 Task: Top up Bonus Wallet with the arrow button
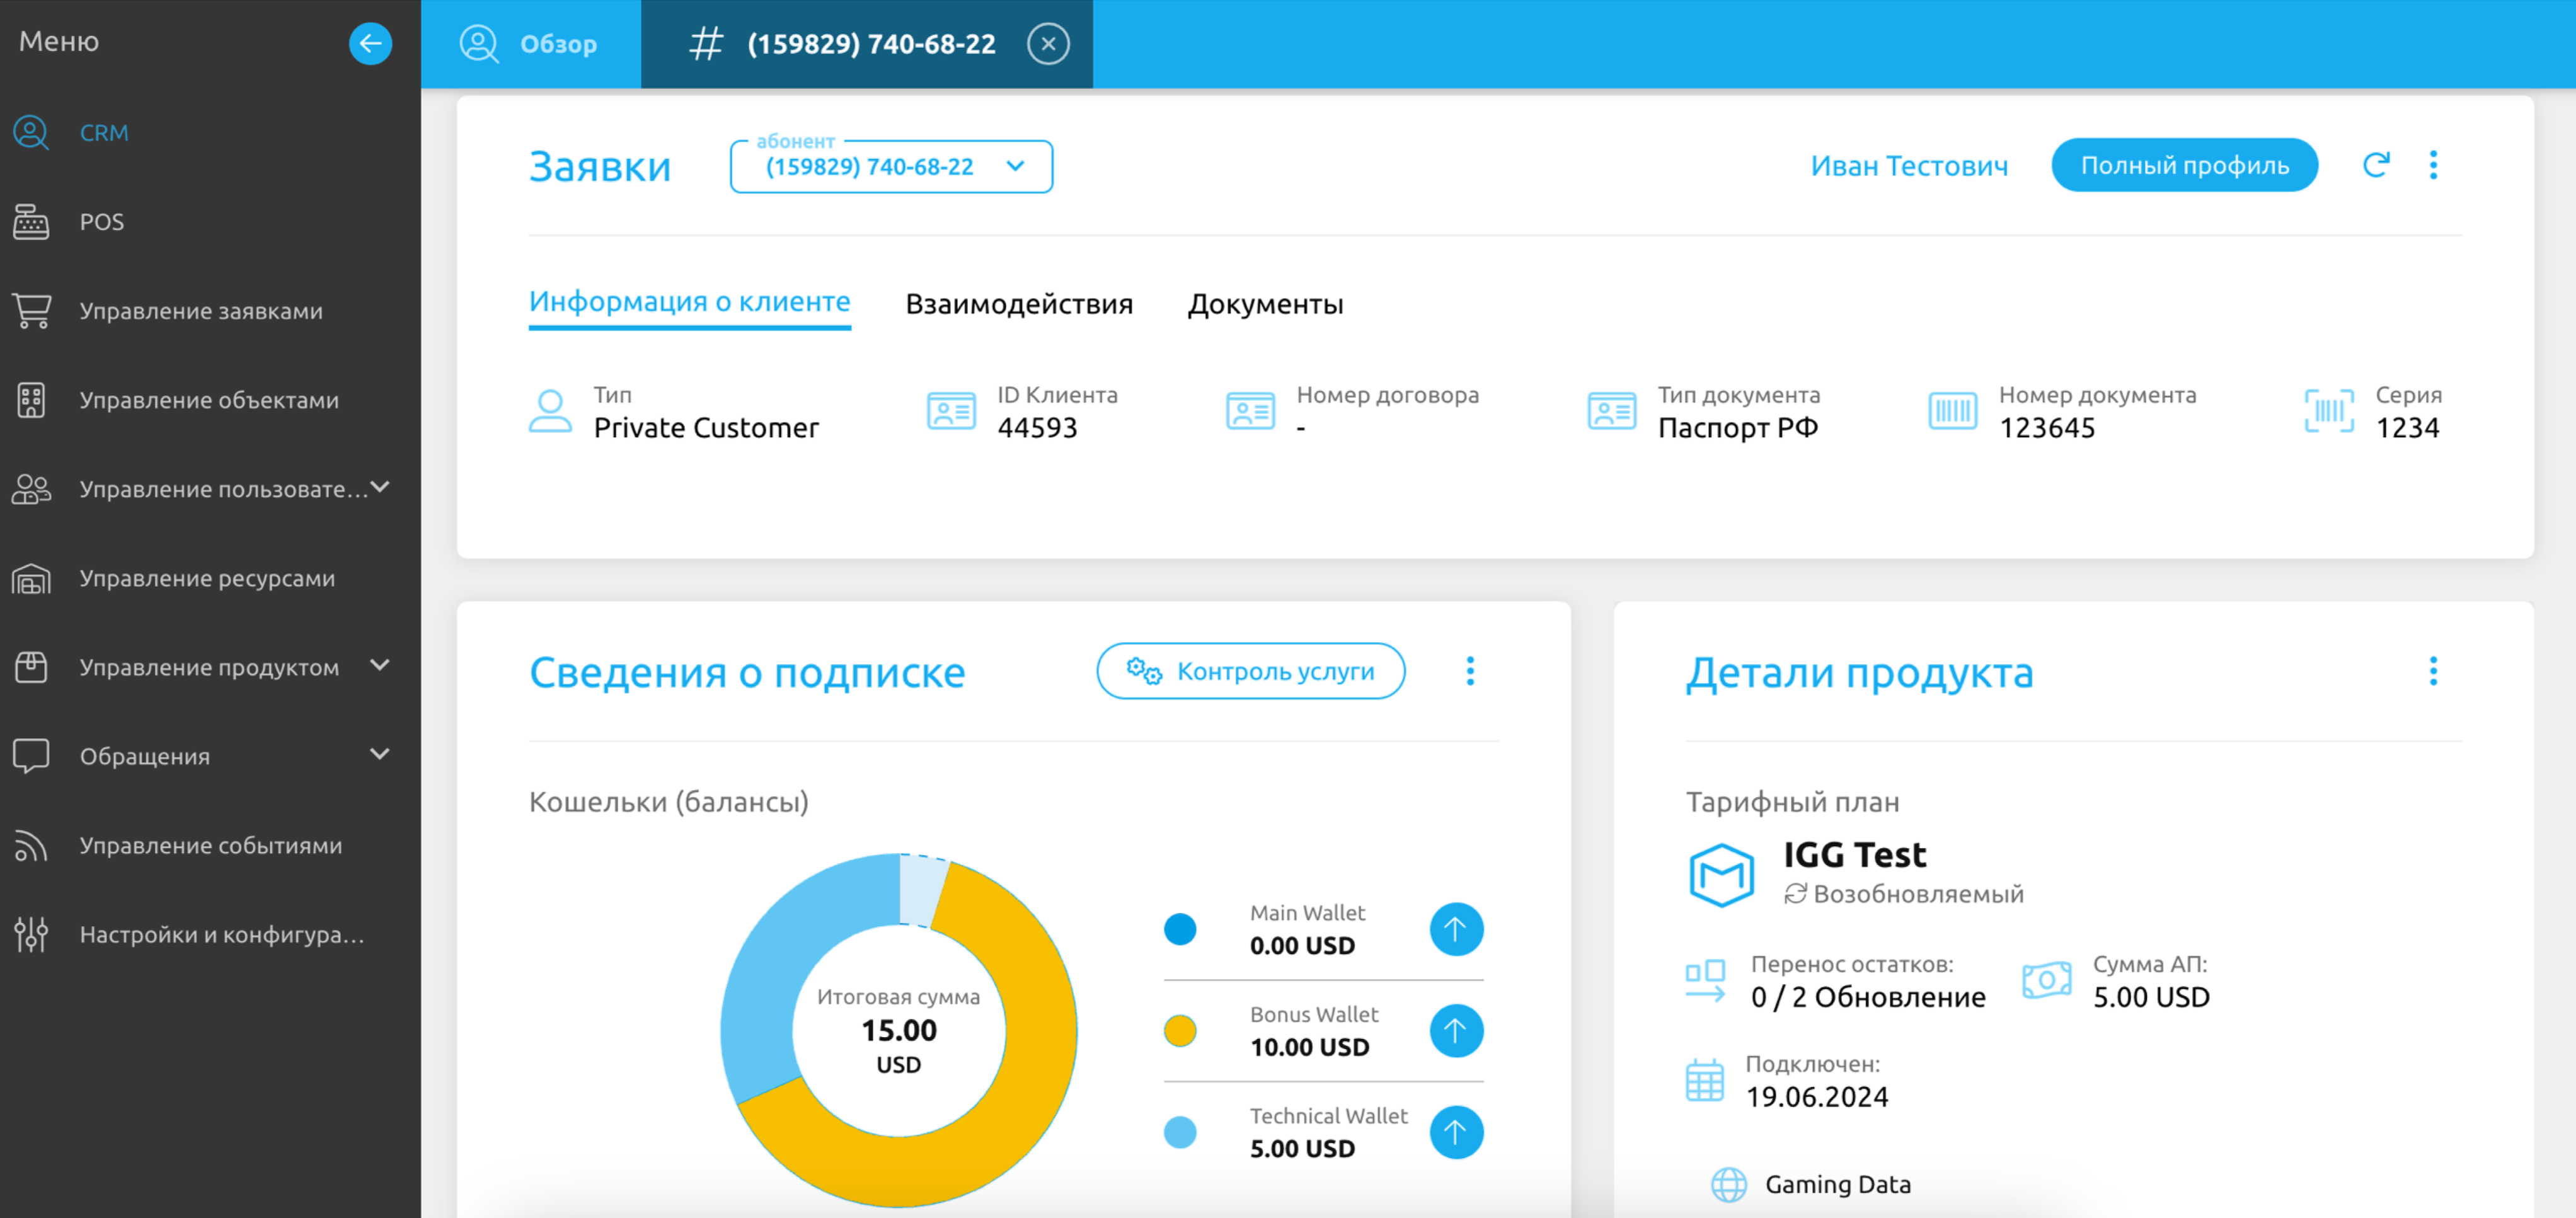[x=1455, y=1031]
